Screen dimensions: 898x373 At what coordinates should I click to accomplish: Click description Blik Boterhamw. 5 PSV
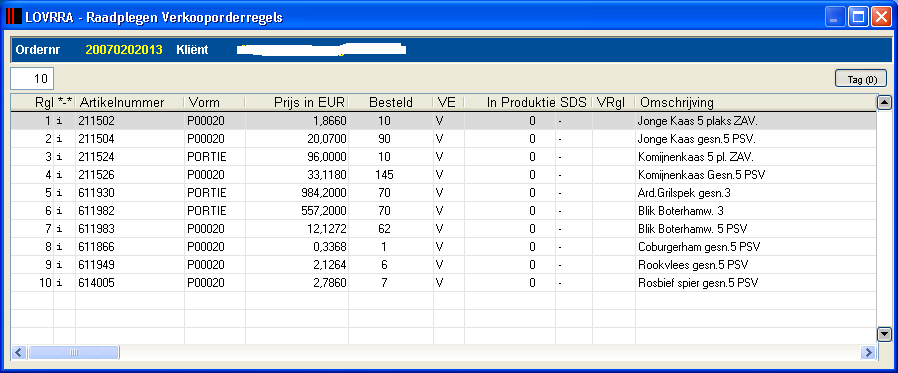[692, 229]
